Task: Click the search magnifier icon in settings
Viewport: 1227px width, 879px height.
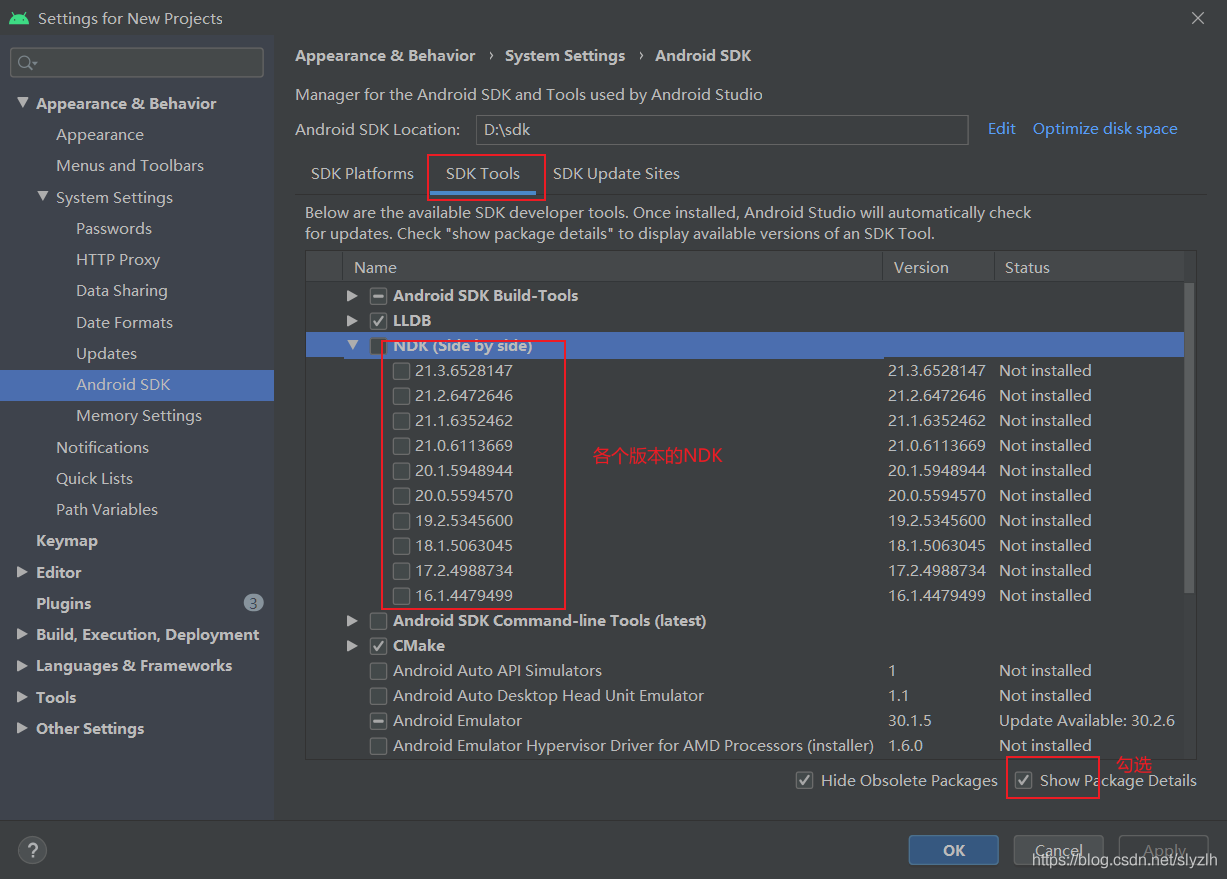Action: [25, 63]
